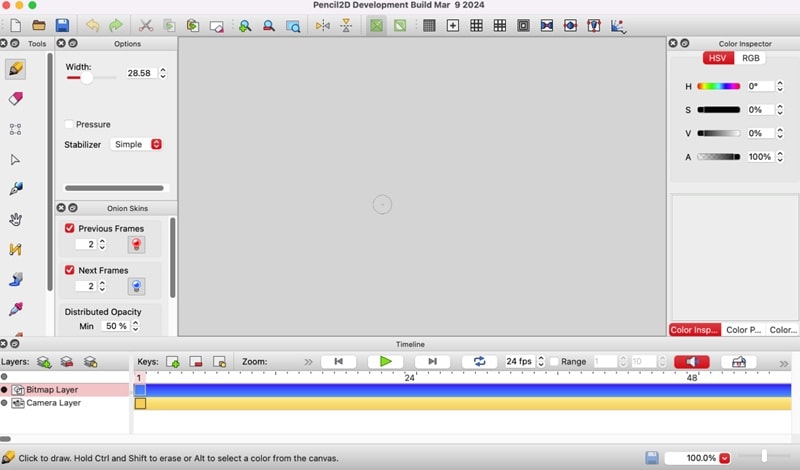Click the Width slider
This screenshot has width=800, height=470.
pos(91,78)
